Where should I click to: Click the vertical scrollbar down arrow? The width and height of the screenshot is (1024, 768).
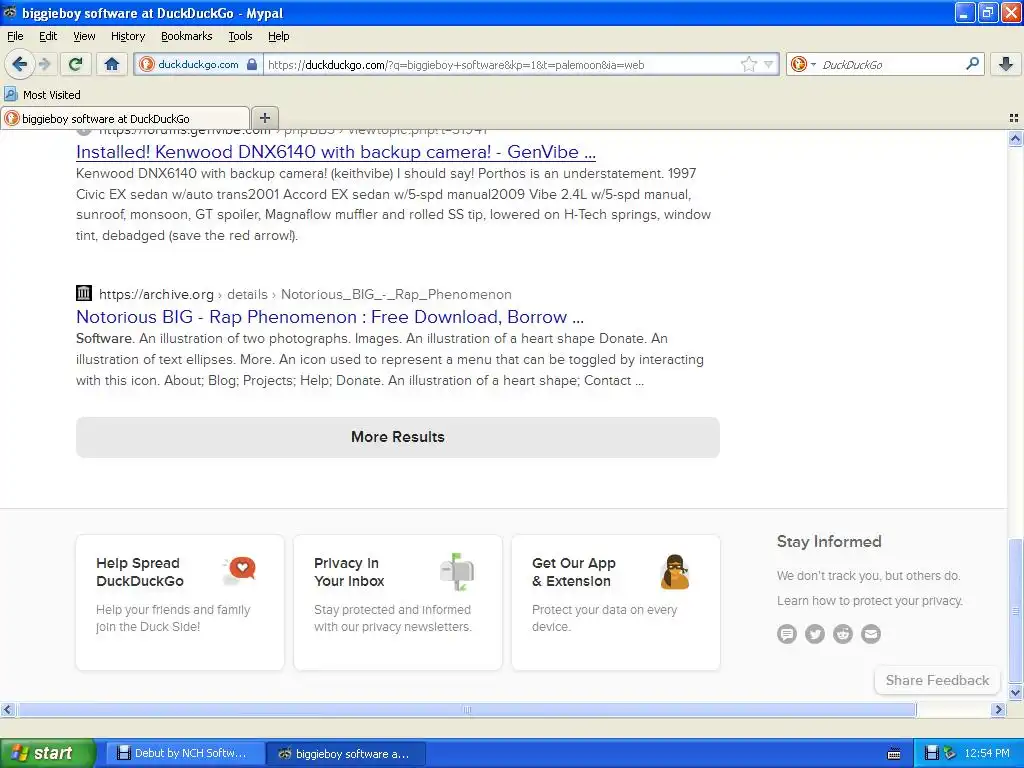point(1015,693)
